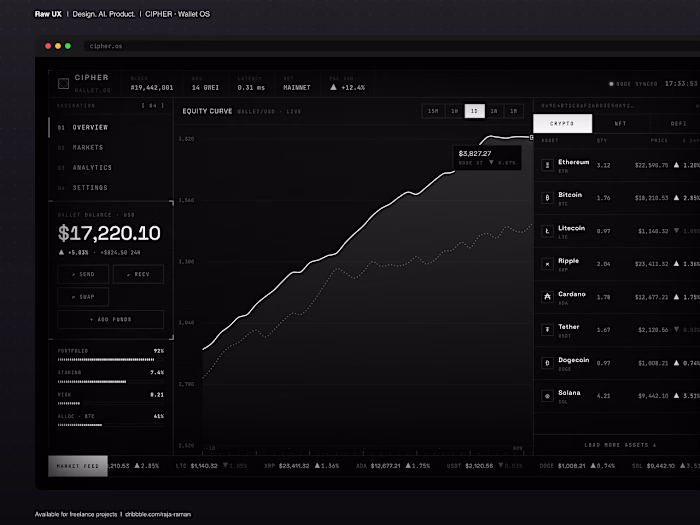Click Bitcoin quantity 1.76
This screenshot has width=700, height=525.
[x=603, y=198]
